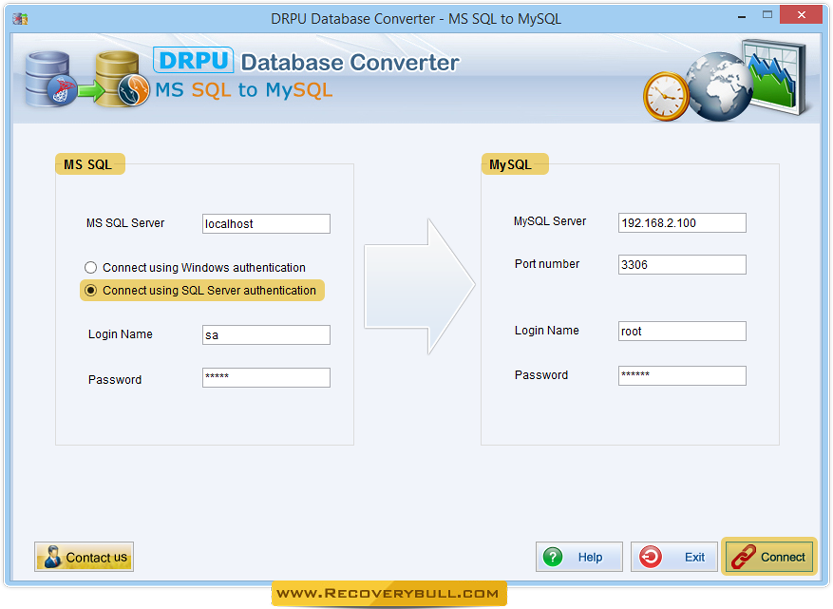Click the 'Port number' label text
Image resolution: width=833 pixels, height=609 pixels.
[x=547, y=264]
